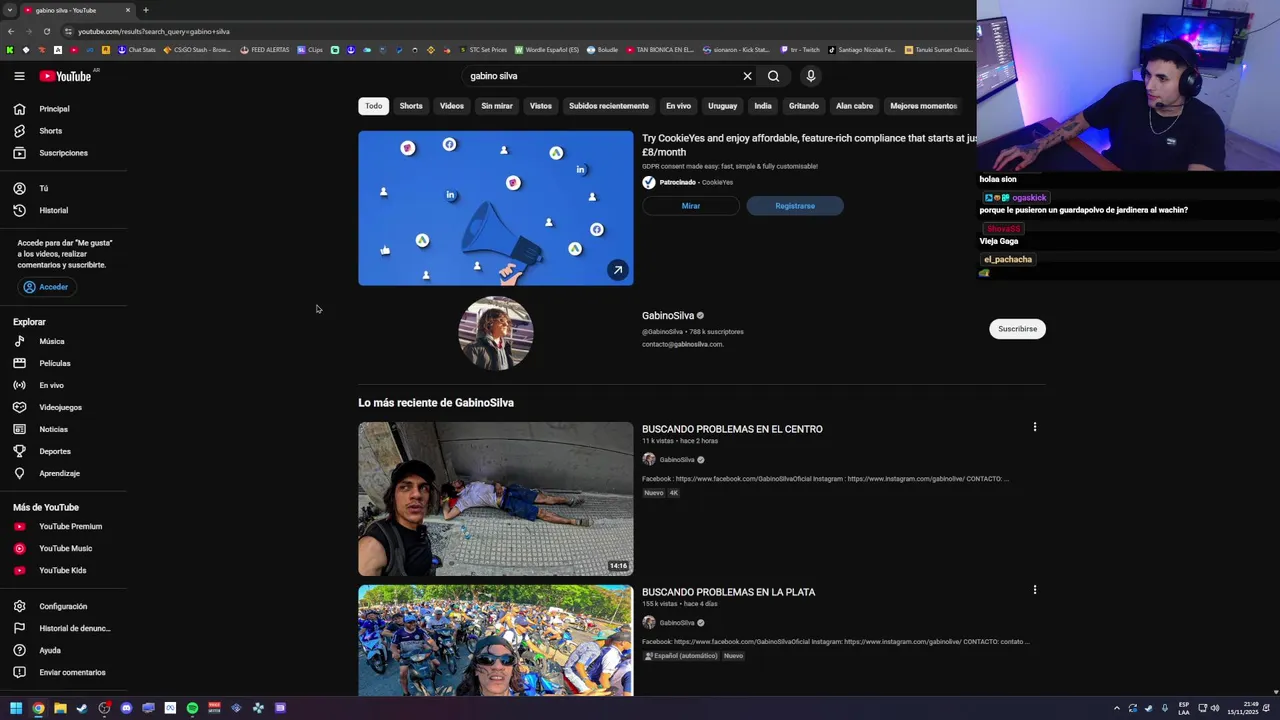Reload the page with browser refresh button

(x=46, y=31)
